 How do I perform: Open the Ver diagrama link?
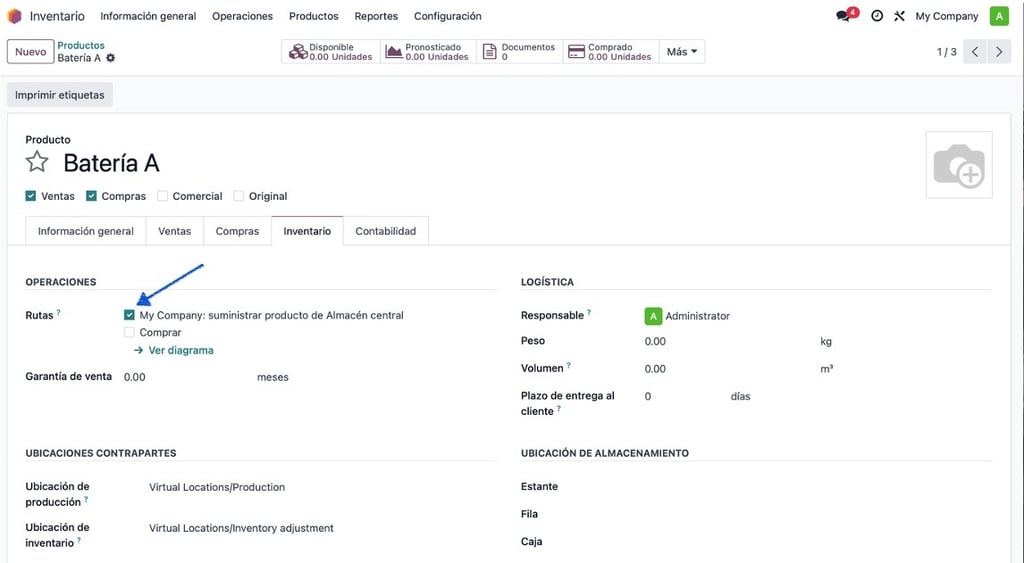(174, 351)
